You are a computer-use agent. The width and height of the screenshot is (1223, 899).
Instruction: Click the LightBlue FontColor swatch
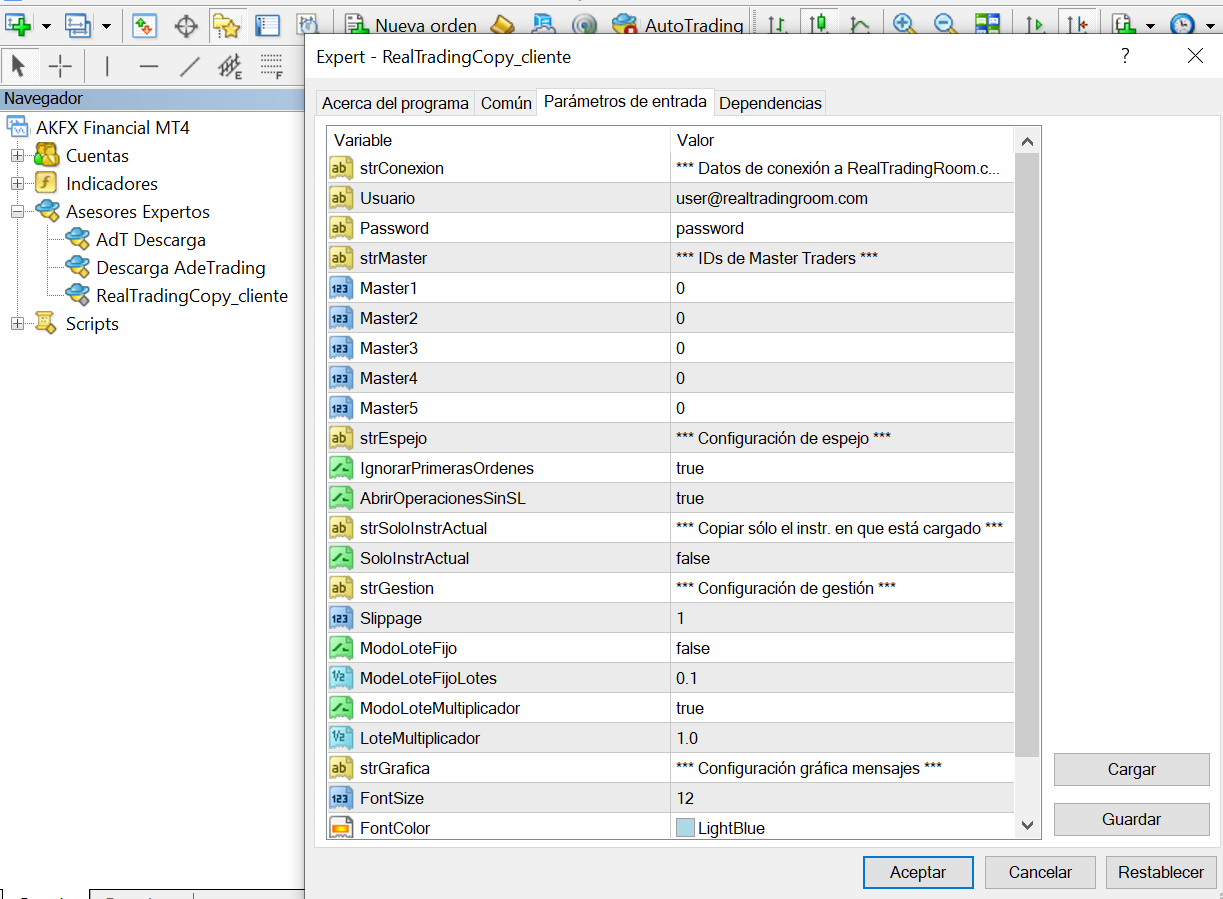click(685, 828)
